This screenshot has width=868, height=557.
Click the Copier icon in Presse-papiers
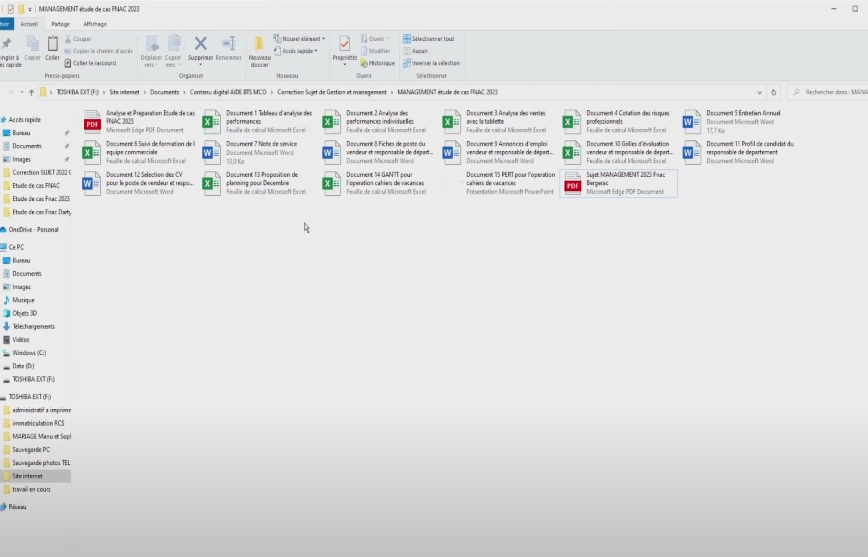click(33, 43)
